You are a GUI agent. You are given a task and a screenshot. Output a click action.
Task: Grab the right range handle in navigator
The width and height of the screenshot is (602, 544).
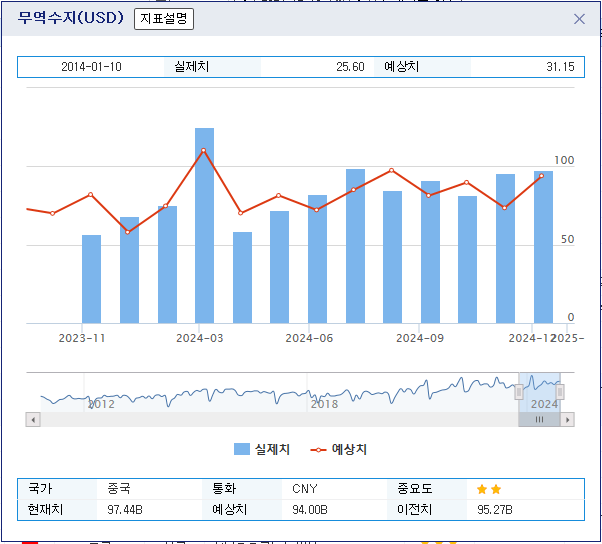(x=560, y=392)
